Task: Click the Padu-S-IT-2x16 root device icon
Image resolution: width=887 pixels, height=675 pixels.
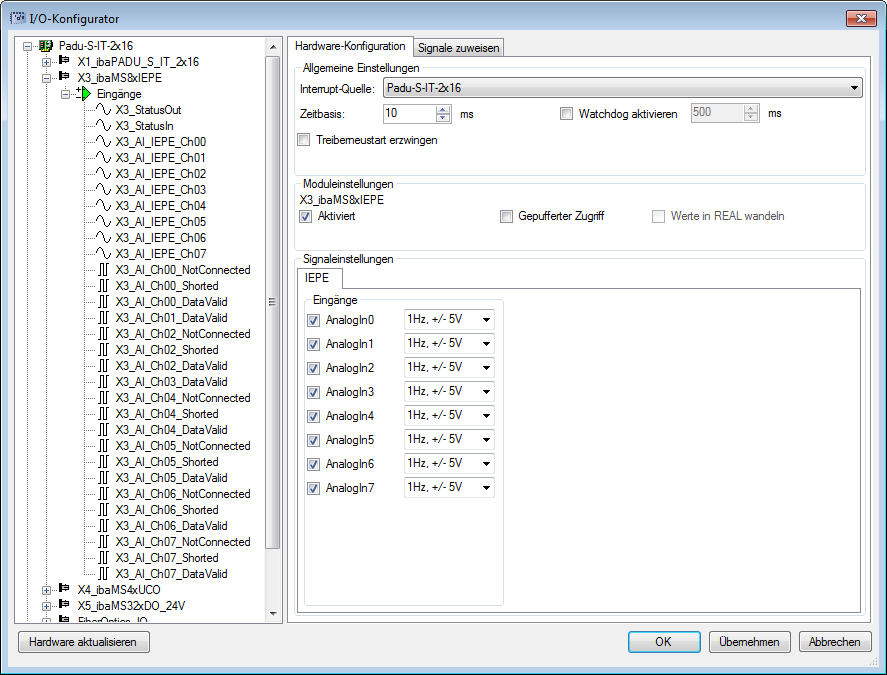Action: click(x=45, y=46)
